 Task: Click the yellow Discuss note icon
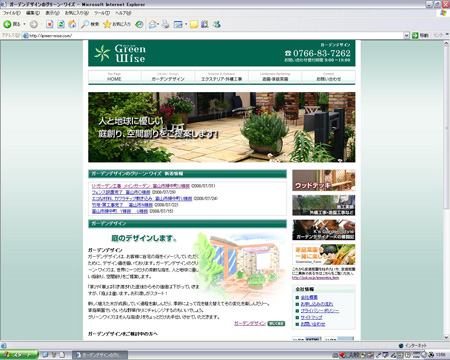(x=194, y=24)
